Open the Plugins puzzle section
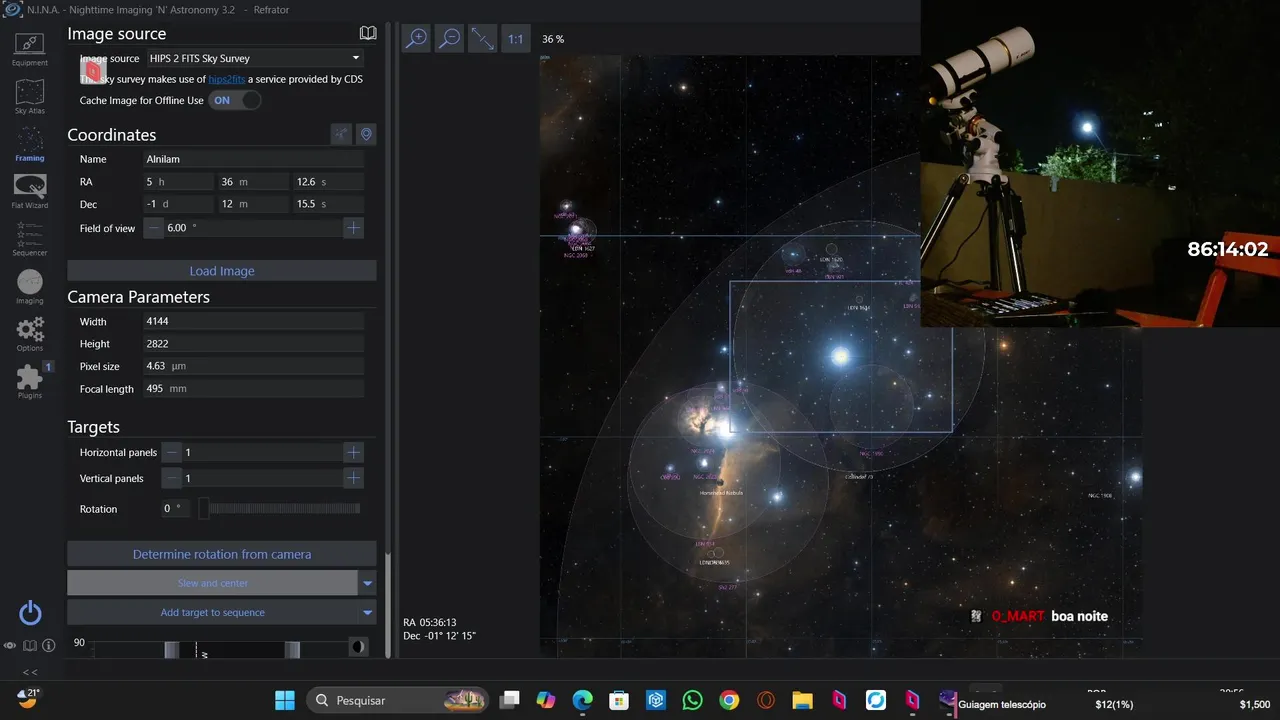This screenshot has width=1280, height=720. (30, 381)
